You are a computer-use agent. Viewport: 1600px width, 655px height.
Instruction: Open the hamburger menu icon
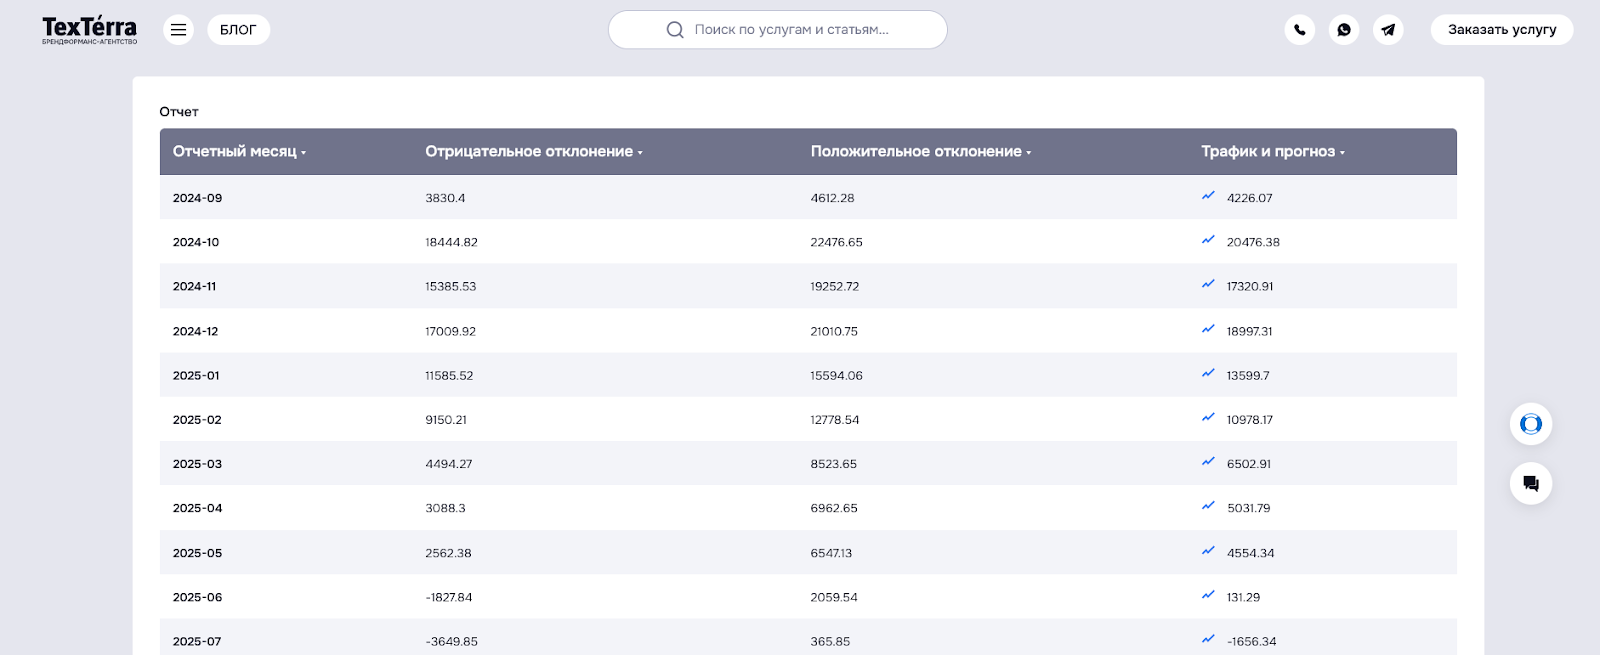click(178, 30)
